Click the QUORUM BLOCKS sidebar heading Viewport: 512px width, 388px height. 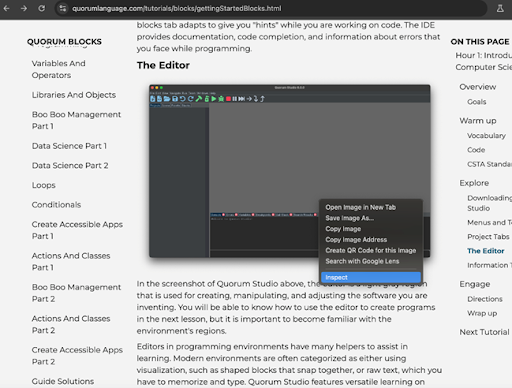pos(64,42)
